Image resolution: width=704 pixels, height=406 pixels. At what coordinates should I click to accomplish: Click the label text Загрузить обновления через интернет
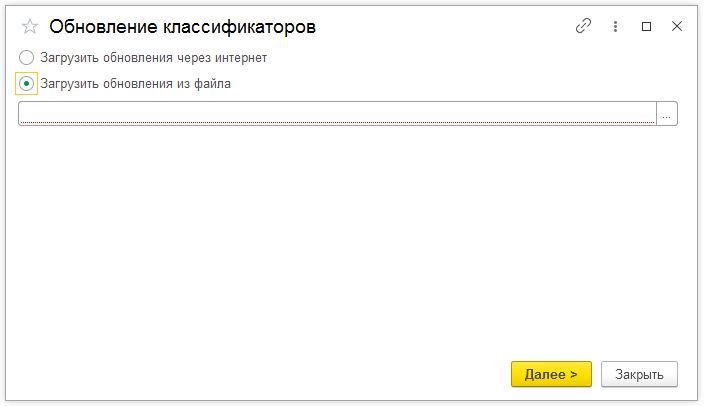coord(153,58)
